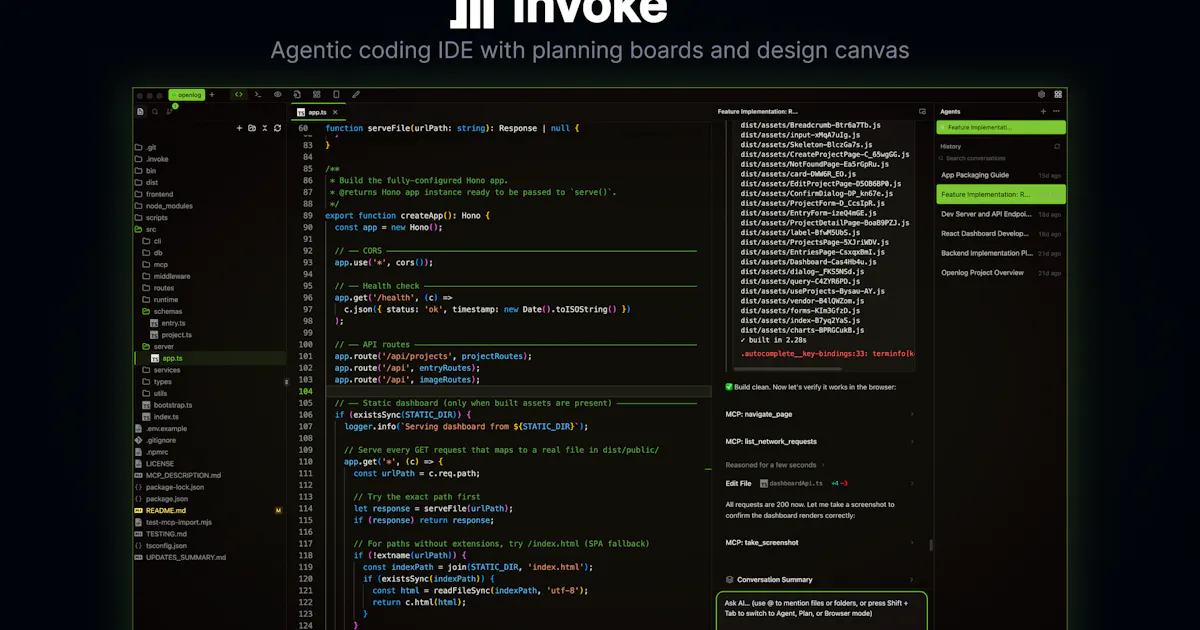
Task: Open UPDATES_SUMMARY.md file
Action: point(180,557)
